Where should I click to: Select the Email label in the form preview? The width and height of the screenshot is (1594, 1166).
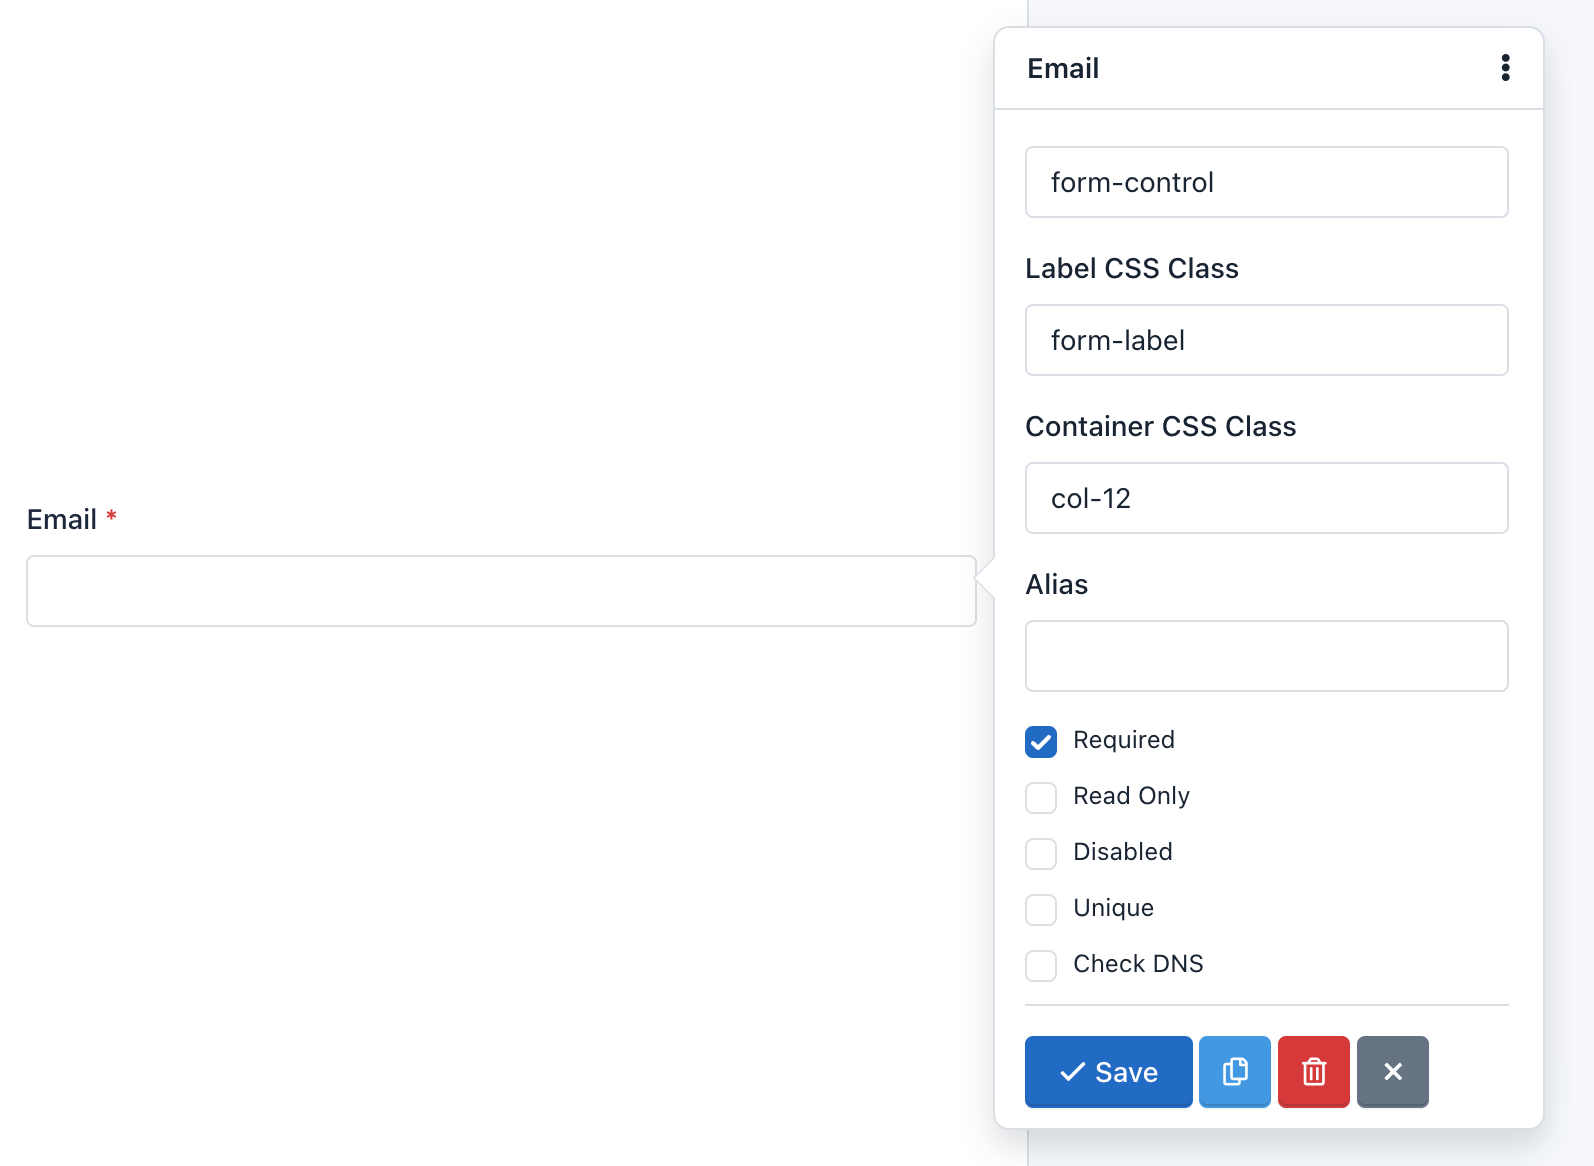tap(61, 518)
